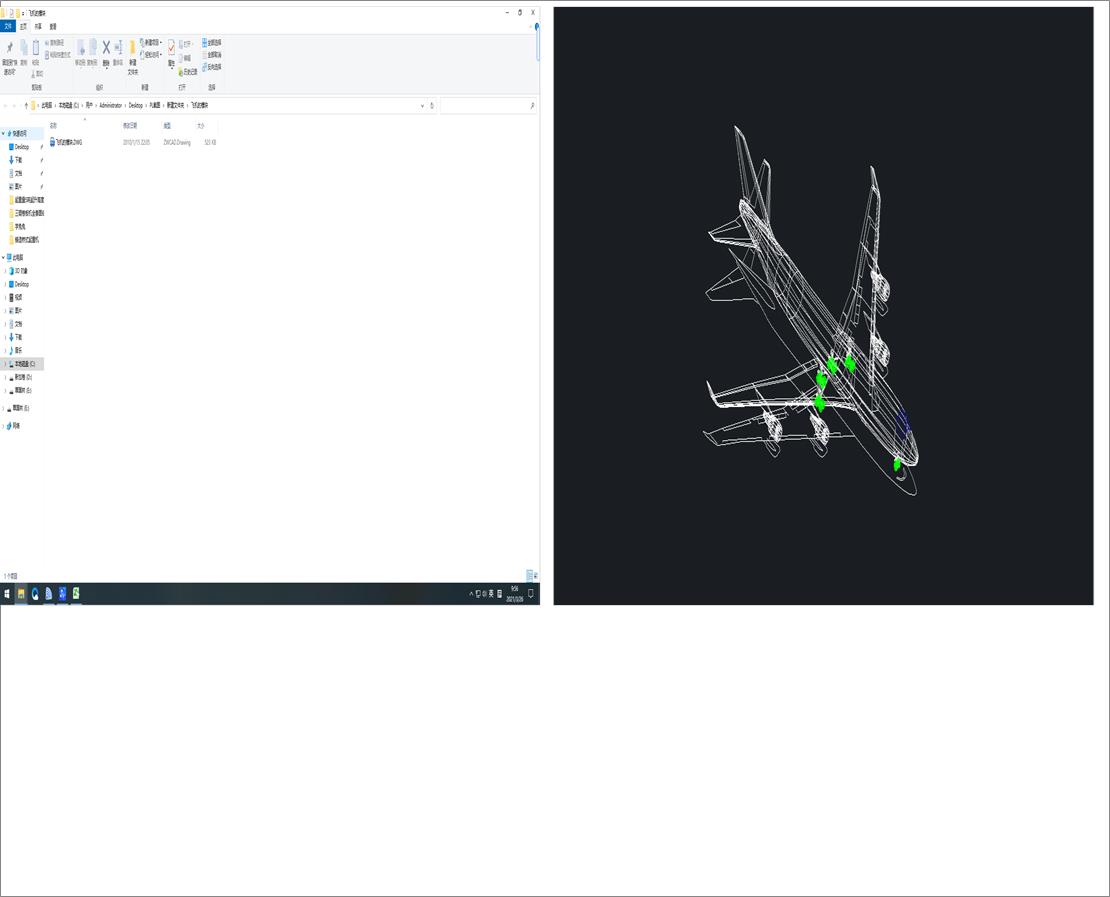Open the green app icon in the taskbar
The width and height of the screenshot is (1110, 897).
(x=76, y=594)
